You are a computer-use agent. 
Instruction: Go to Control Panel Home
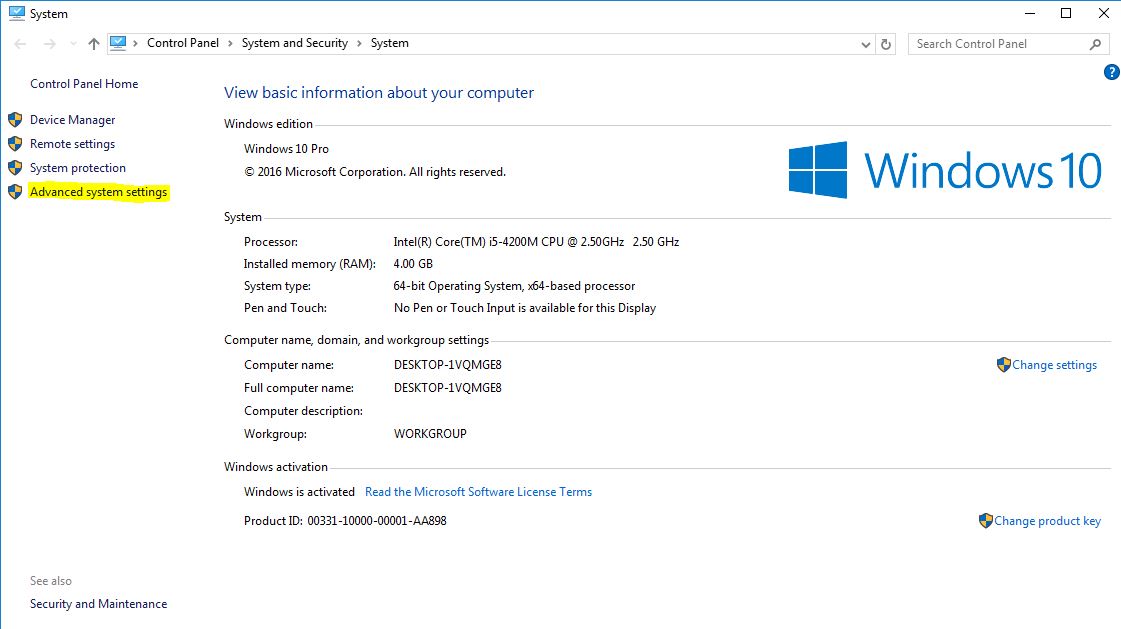tap(83, 83)
